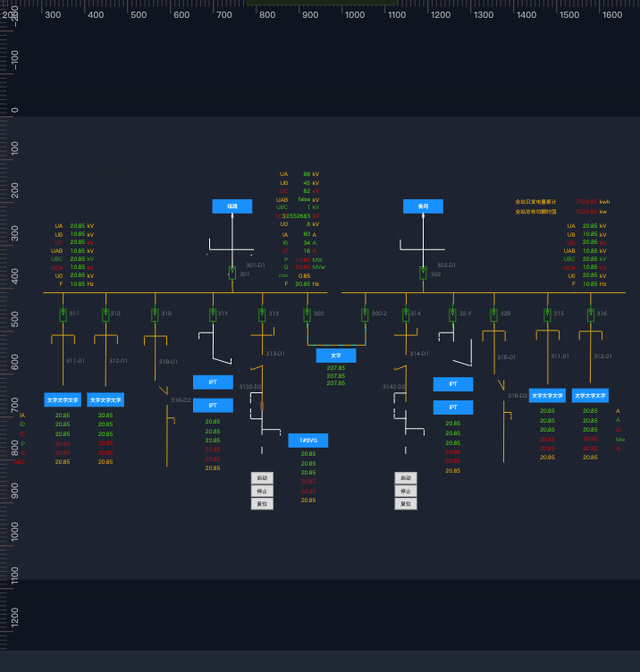Click 复位 reset button under feeder 314

pyautogui.click(x=406, y=504)
